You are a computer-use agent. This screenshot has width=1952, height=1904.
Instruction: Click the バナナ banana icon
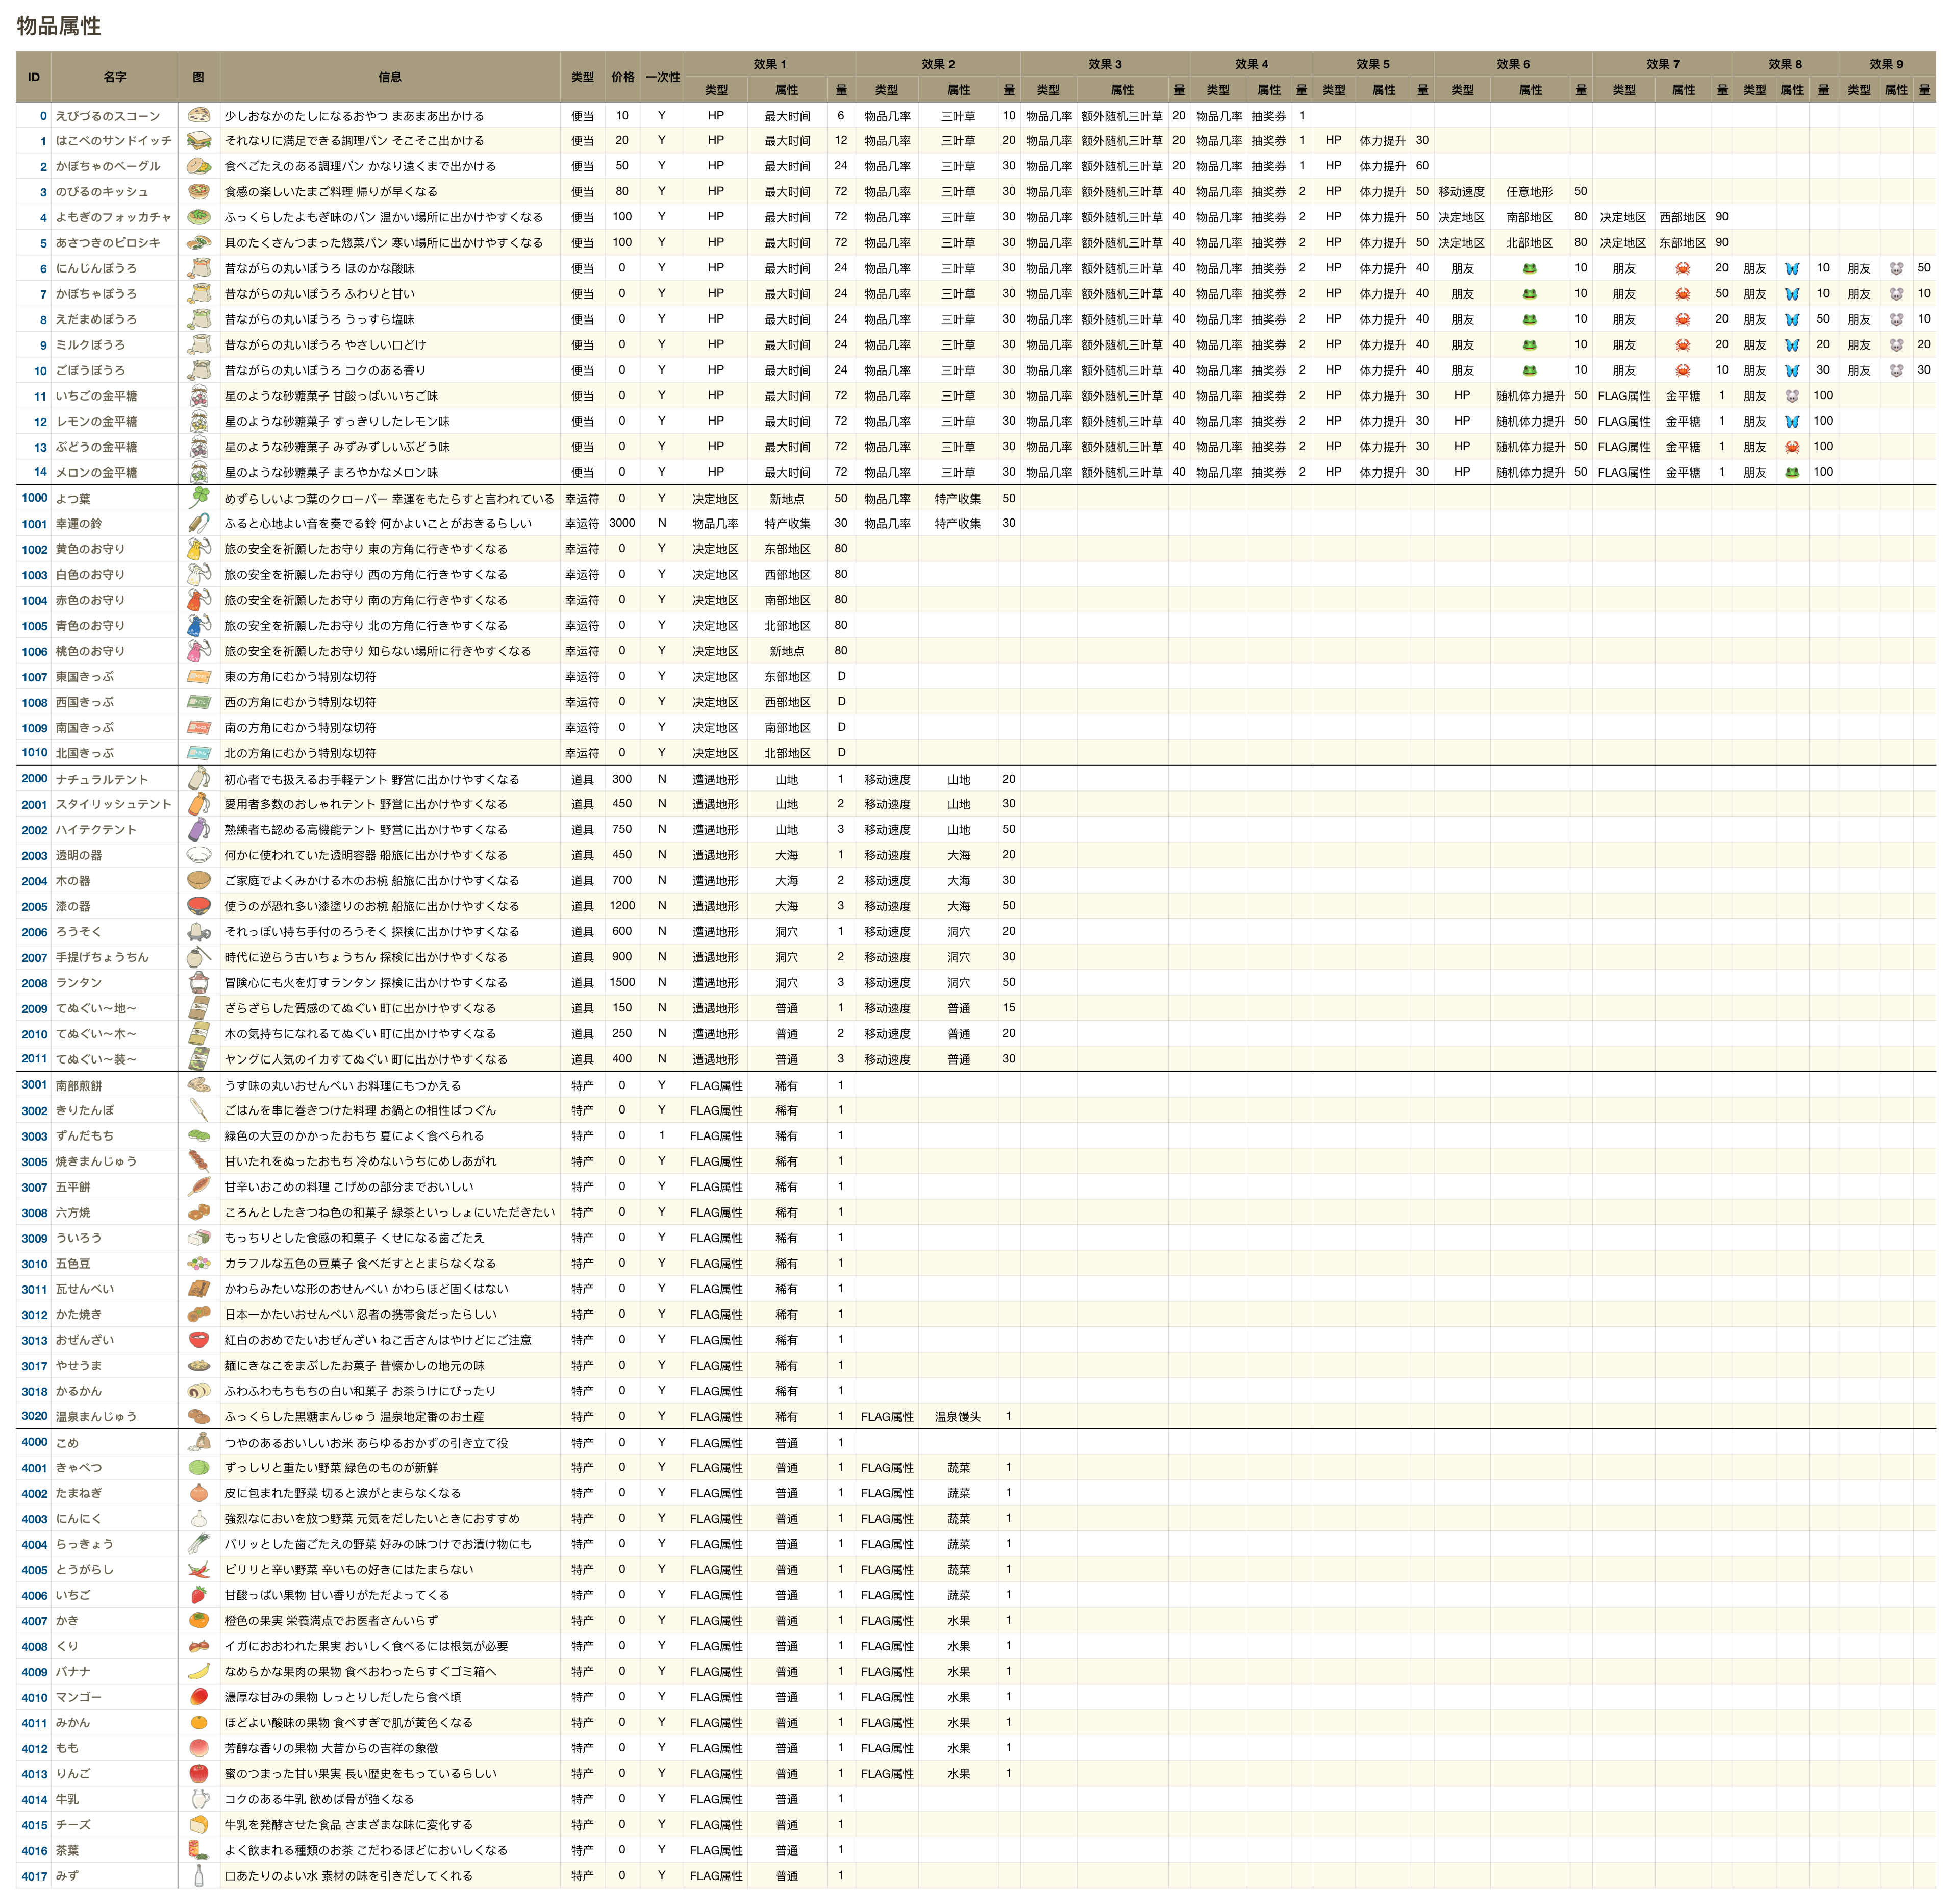point(199,1671)
